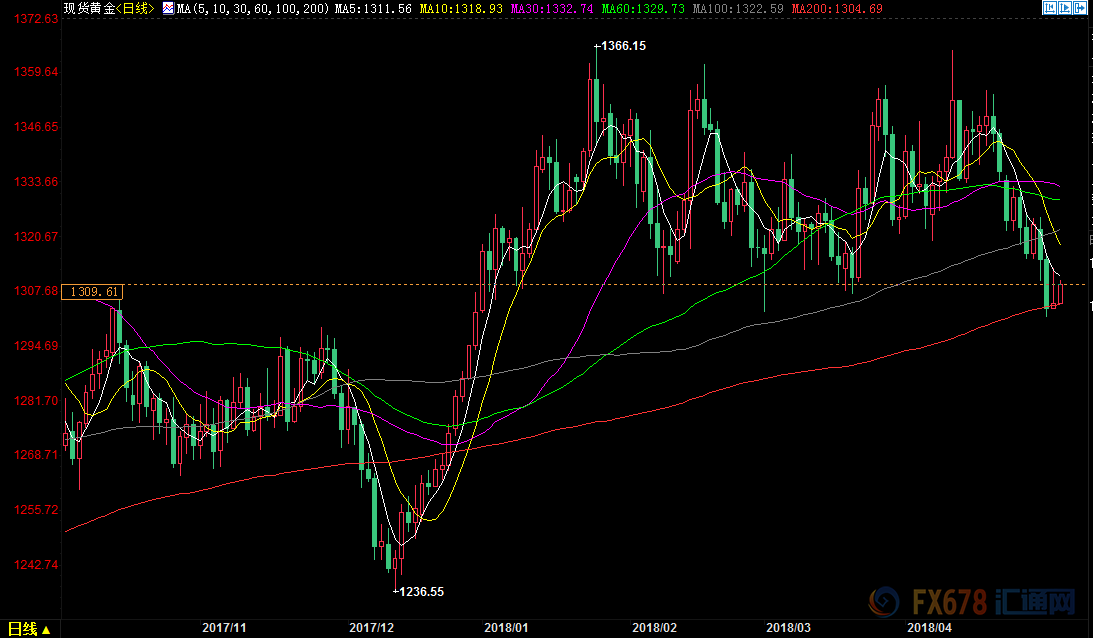
Task: Click the 2017/11 date label
Action: (x=224, y=628)
